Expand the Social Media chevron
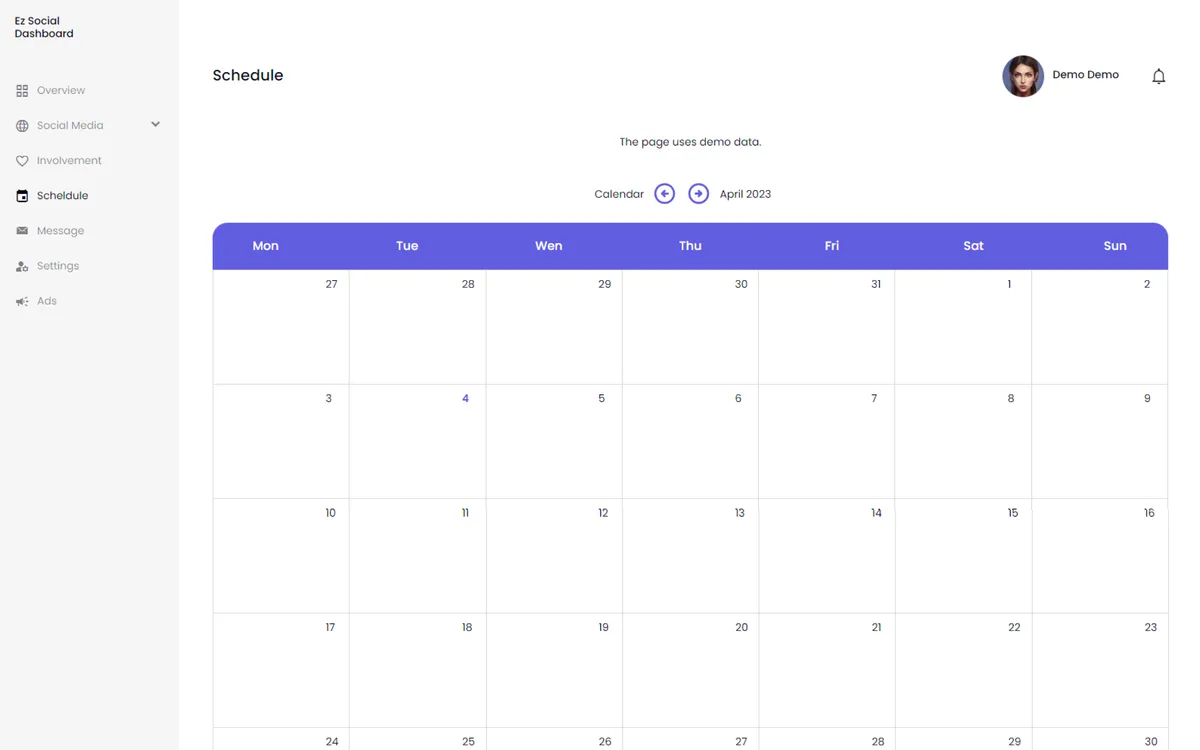The image size is (1200, 750). click(x=155, y=125)
